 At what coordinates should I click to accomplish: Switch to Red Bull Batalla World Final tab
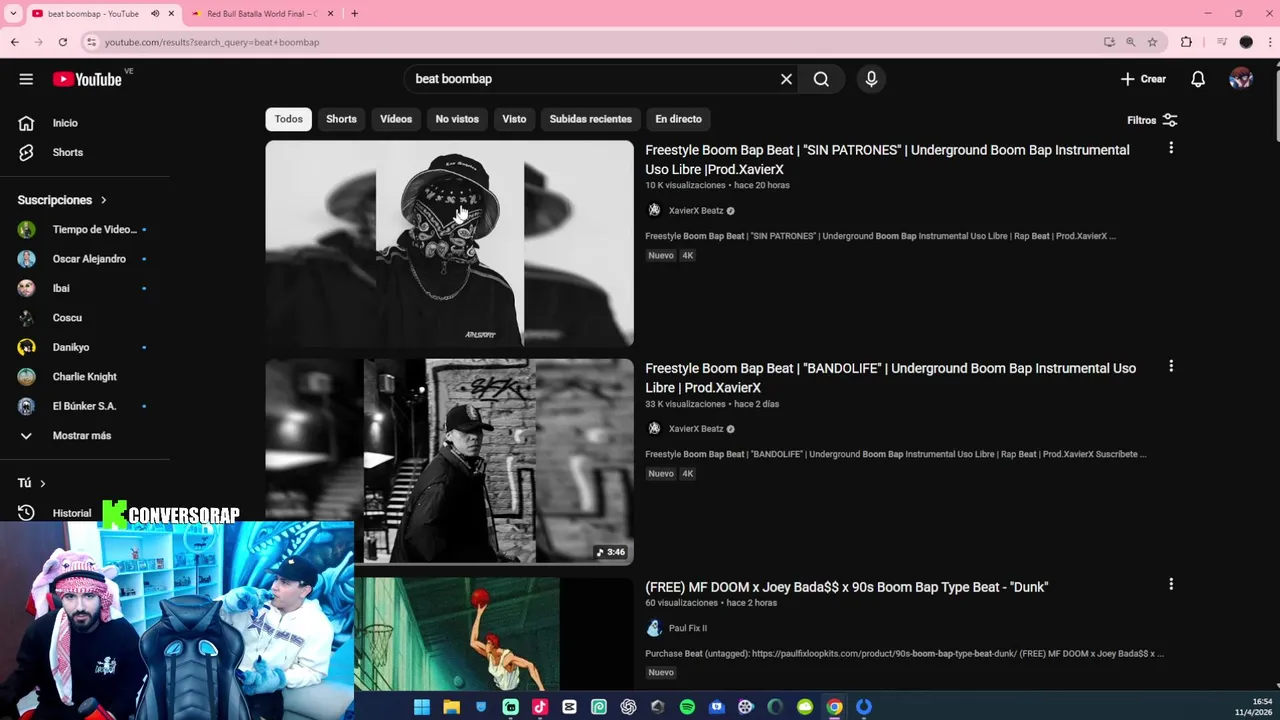[262, 14]
